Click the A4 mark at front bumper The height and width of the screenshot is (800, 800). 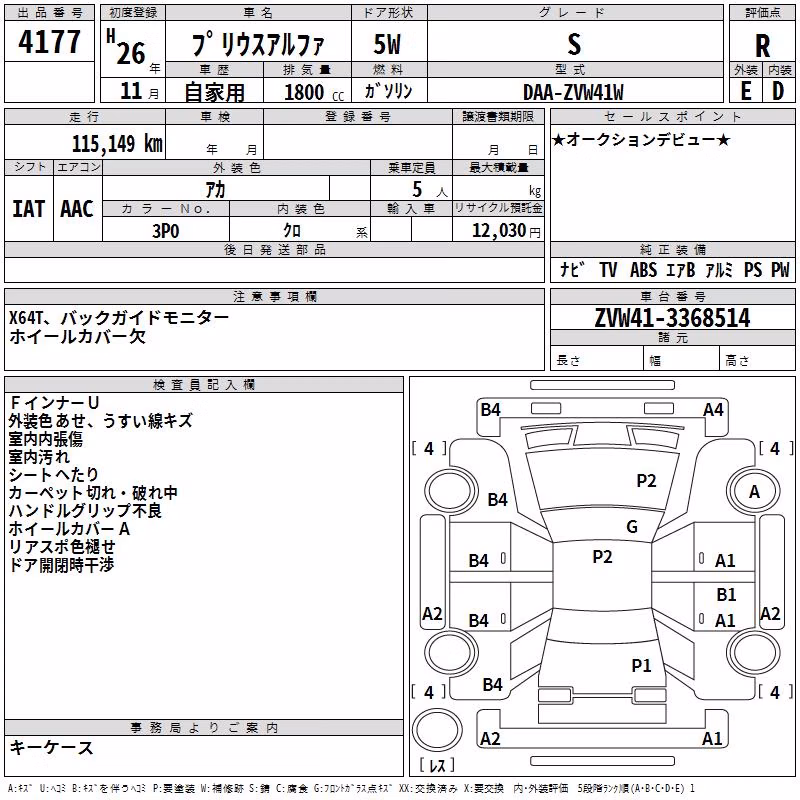click(713, 410)
